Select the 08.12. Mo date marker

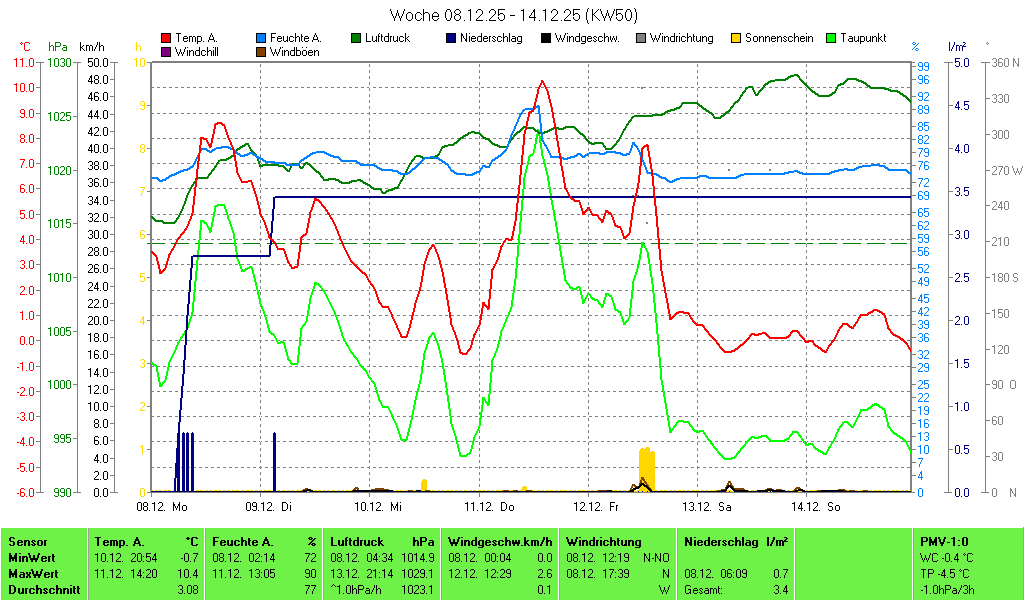click(x=161, y=507)
